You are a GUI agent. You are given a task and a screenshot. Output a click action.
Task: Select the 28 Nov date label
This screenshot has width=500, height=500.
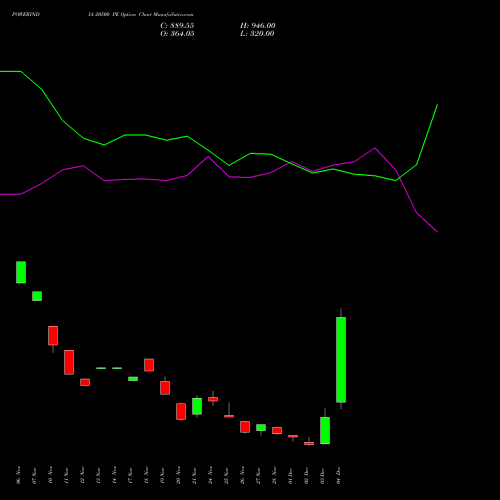[274, 475]
